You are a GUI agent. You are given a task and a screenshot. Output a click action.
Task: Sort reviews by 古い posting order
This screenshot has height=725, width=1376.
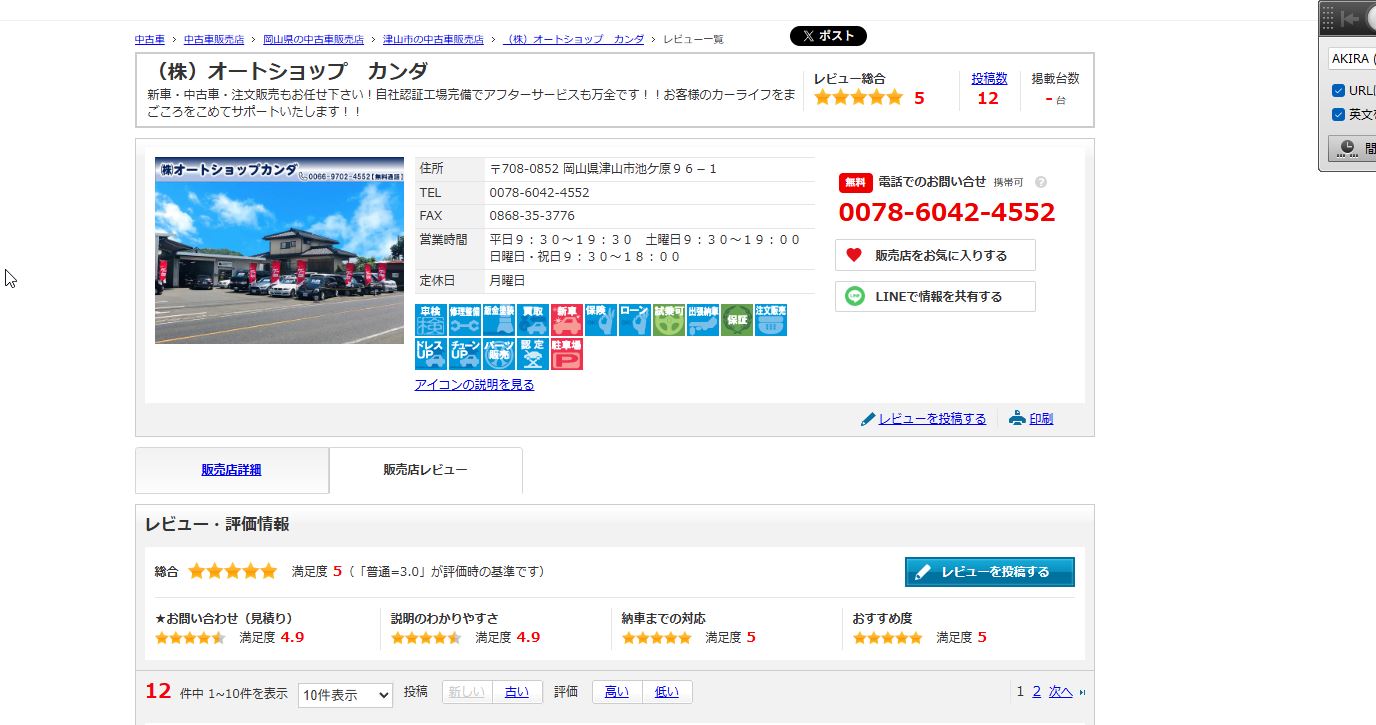[517, 692]
